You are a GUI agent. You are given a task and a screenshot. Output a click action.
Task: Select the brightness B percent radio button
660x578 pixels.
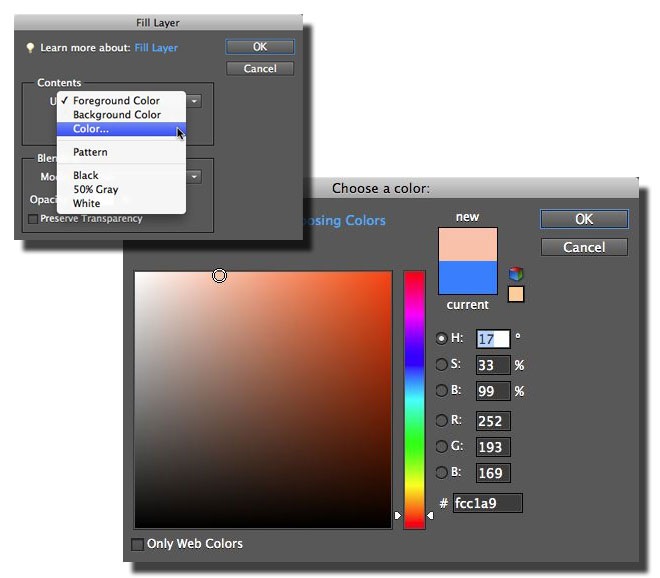441,391
